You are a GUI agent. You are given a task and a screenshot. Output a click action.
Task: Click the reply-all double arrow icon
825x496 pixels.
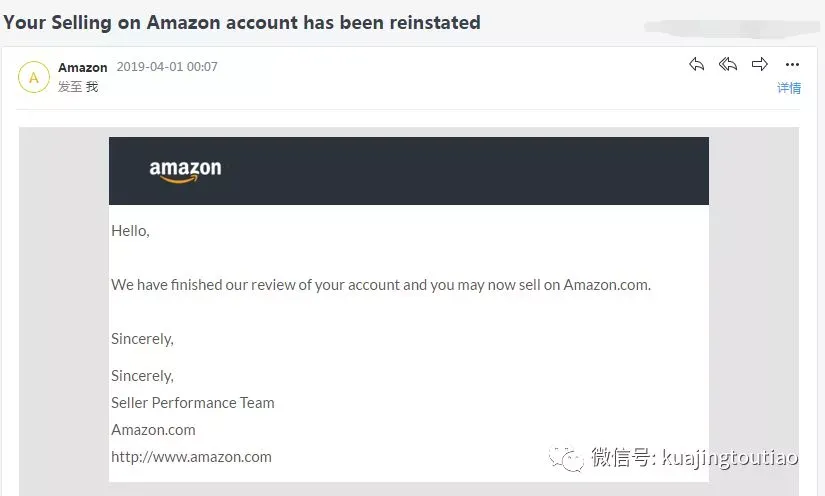click(728, 65)
